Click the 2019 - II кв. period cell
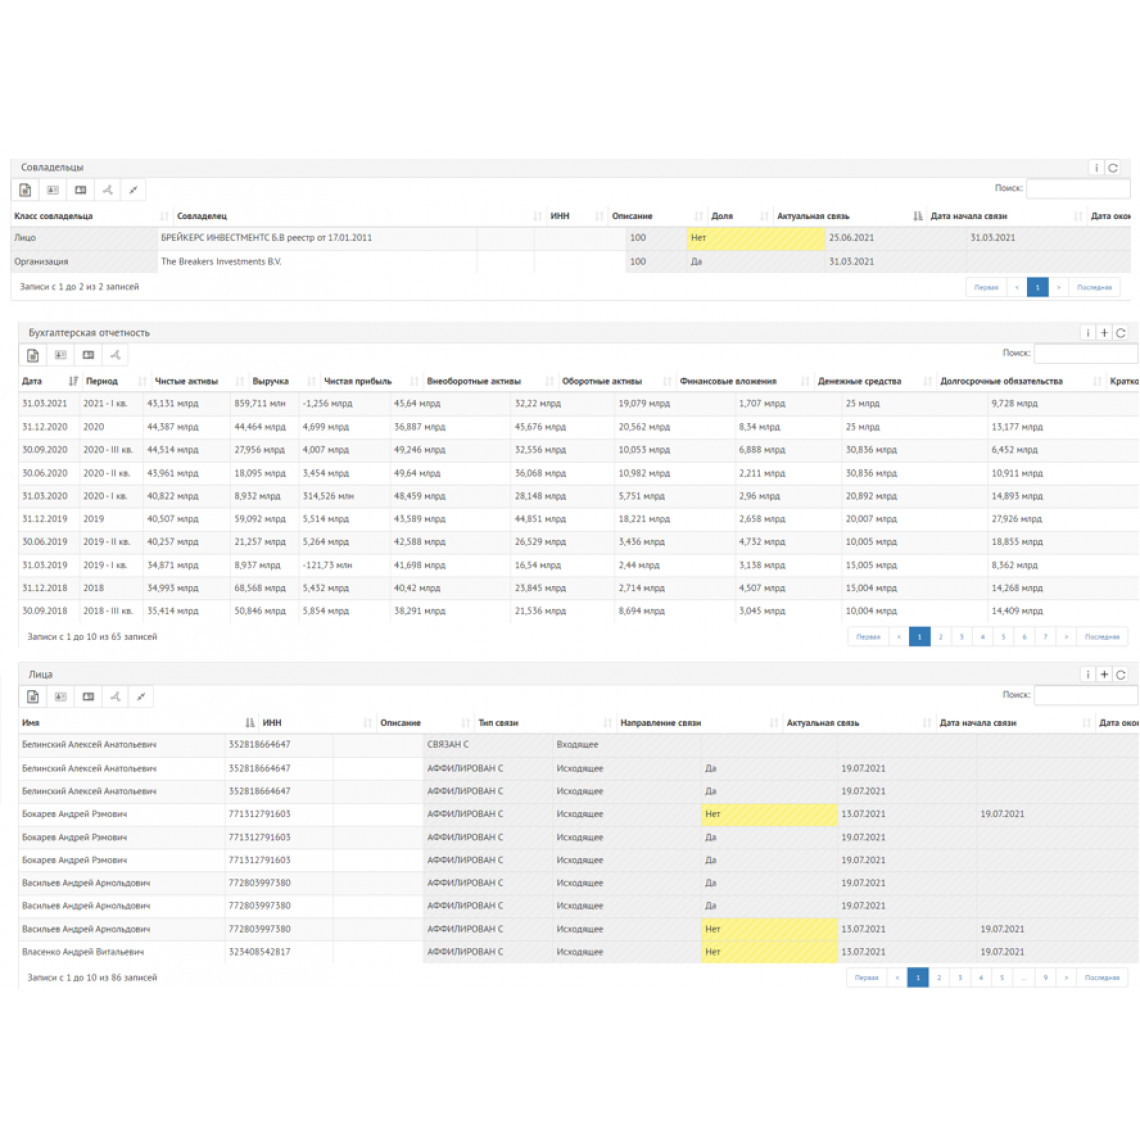Image resolution: width=1140 pixels, height=1140 pixels. 106,542
